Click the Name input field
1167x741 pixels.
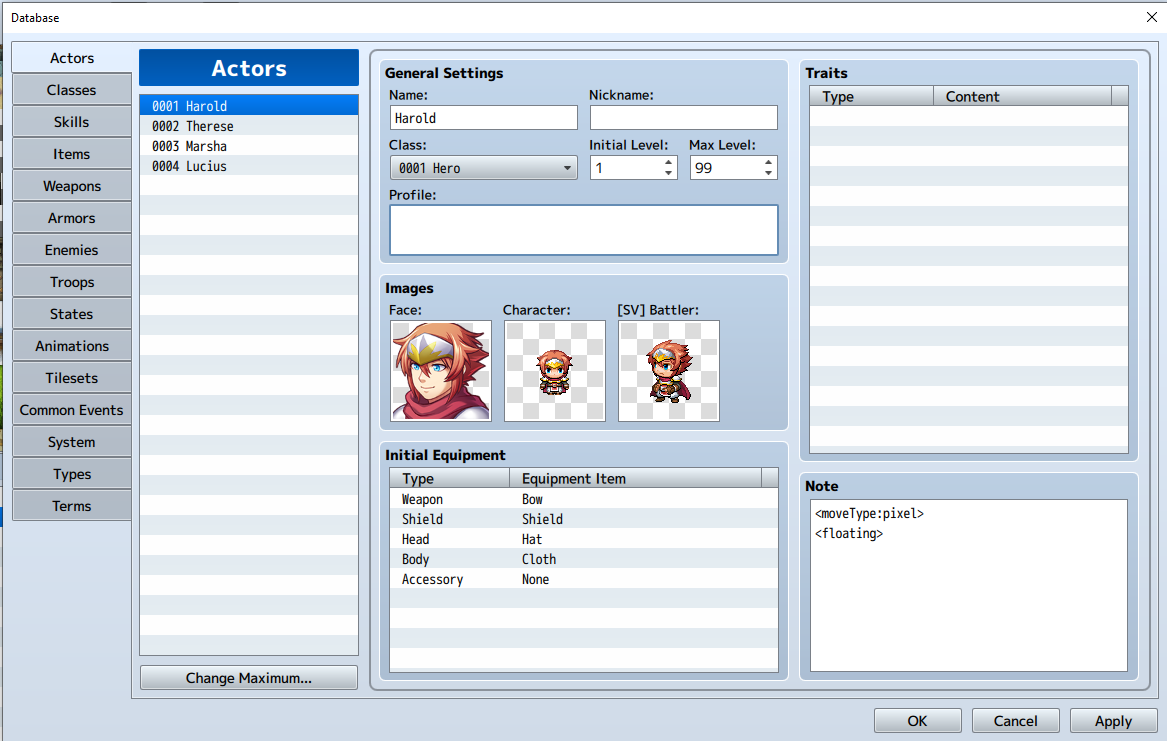coord(483,117)
